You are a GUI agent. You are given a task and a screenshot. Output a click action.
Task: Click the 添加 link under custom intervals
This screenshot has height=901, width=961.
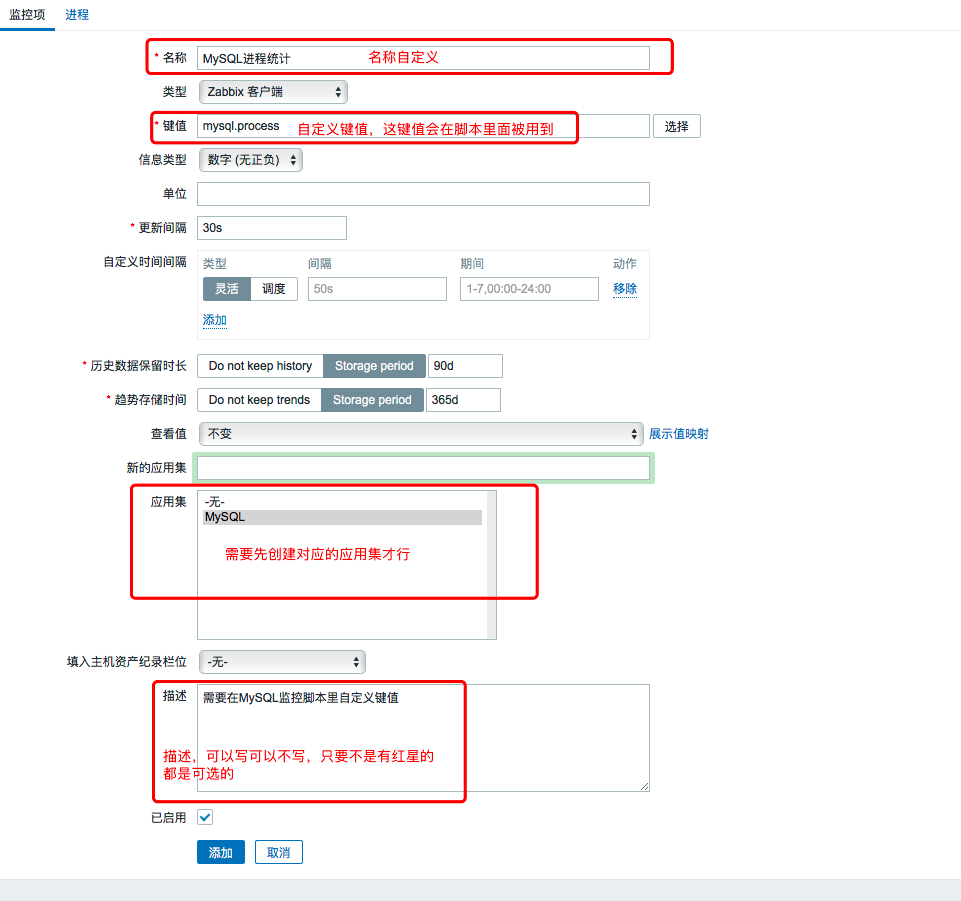click(215, 320)
